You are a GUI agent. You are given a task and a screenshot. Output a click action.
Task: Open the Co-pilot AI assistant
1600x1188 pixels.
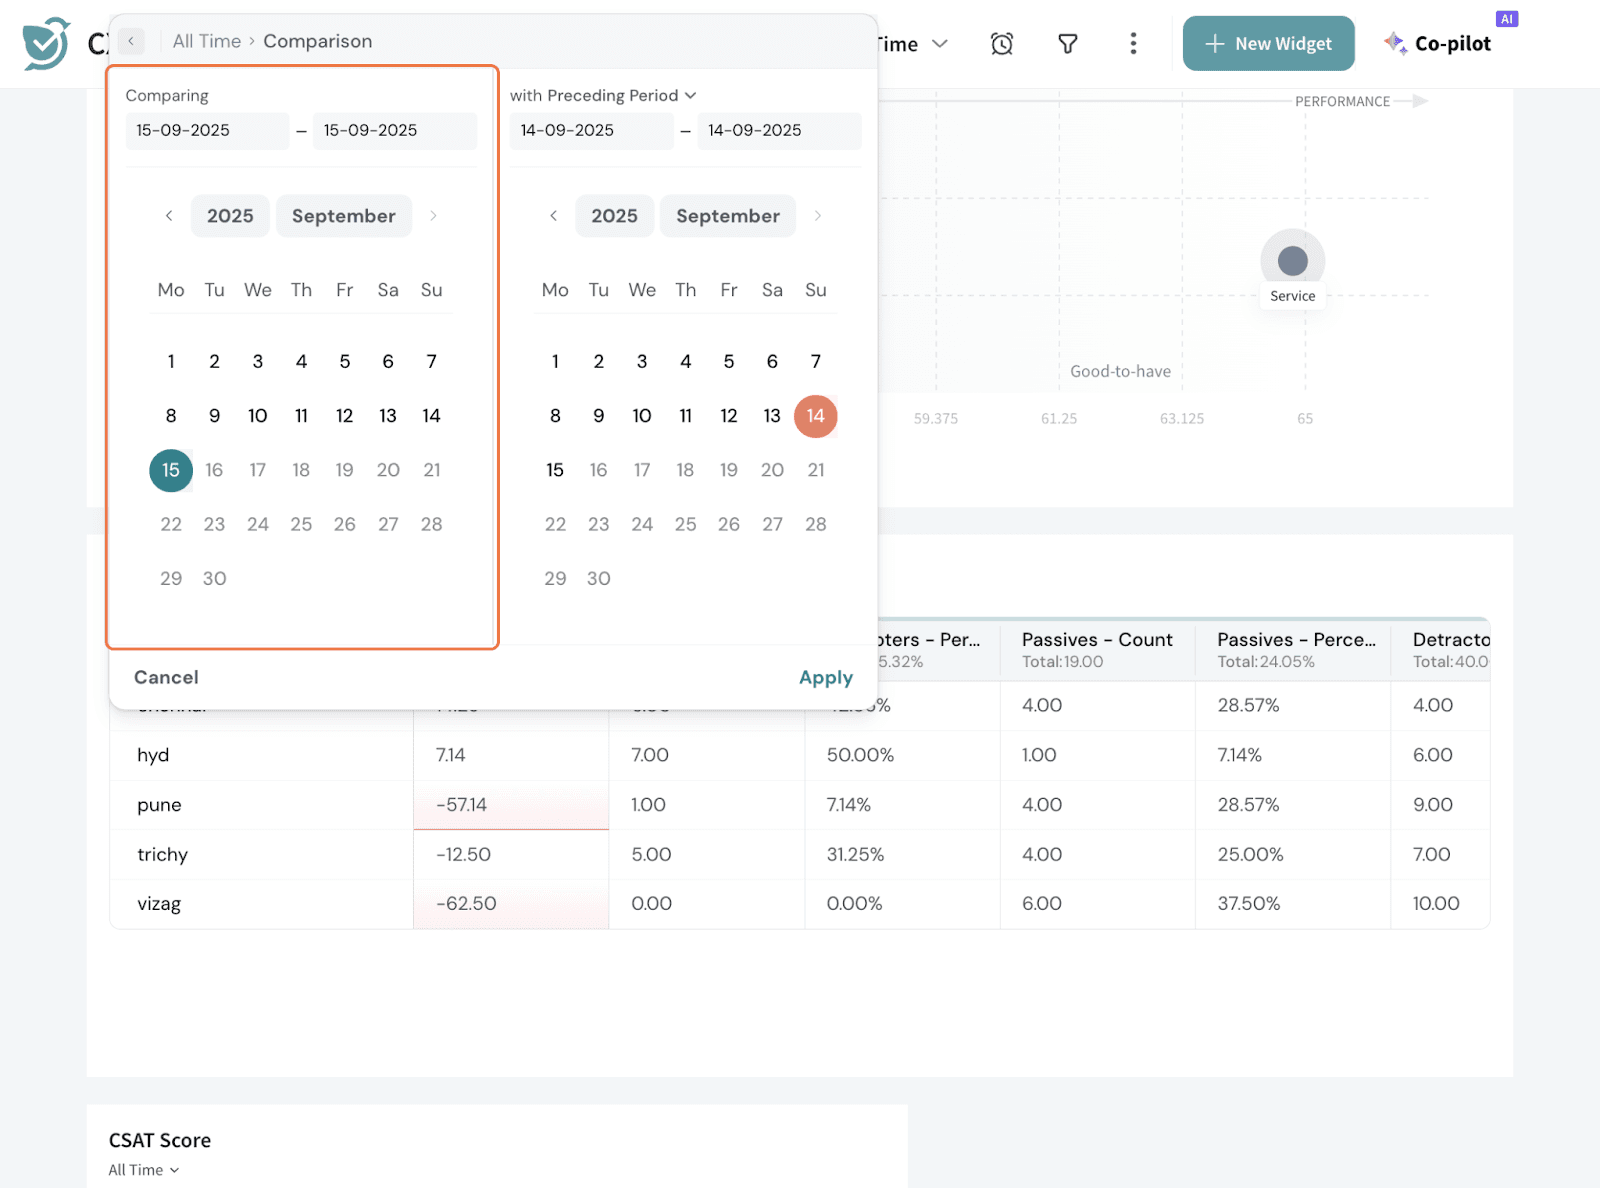(x=1438, y=44)
